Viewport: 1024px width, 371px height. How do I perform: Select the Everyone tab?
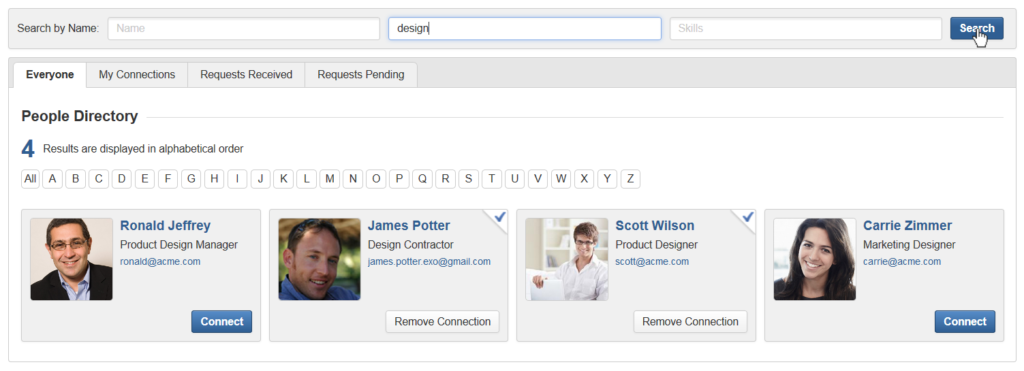(50, 74)
